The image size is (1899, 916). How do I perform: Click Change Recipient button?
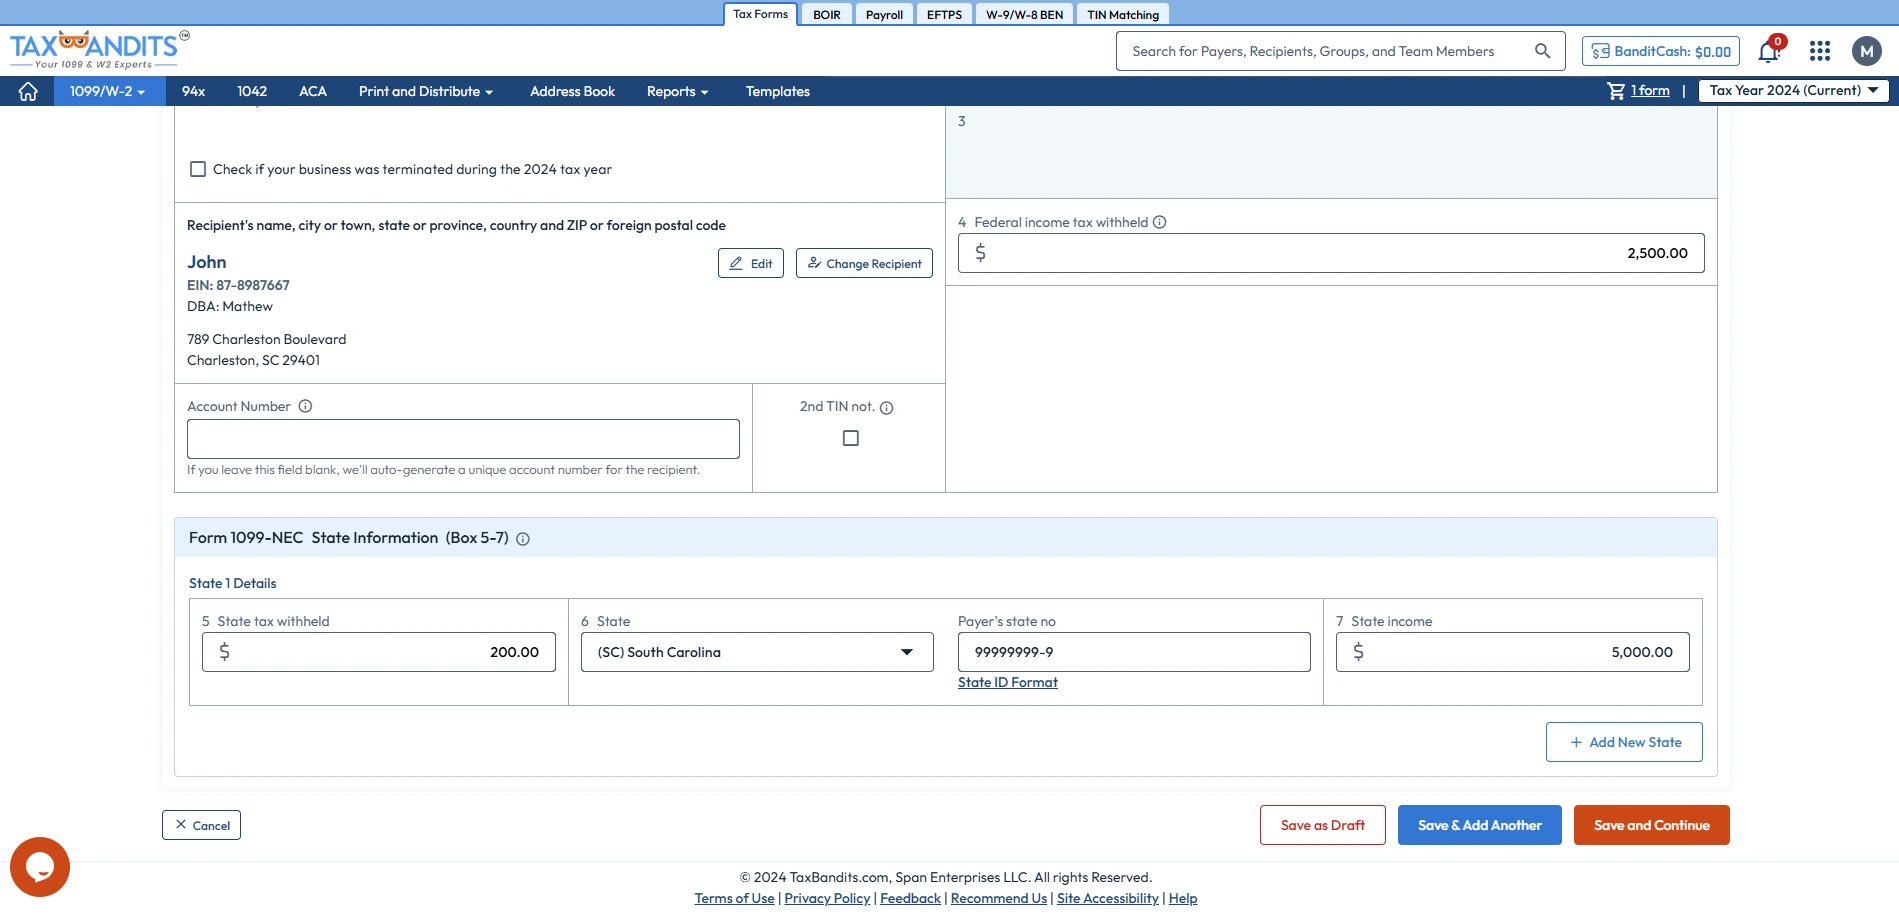(864, 263)
